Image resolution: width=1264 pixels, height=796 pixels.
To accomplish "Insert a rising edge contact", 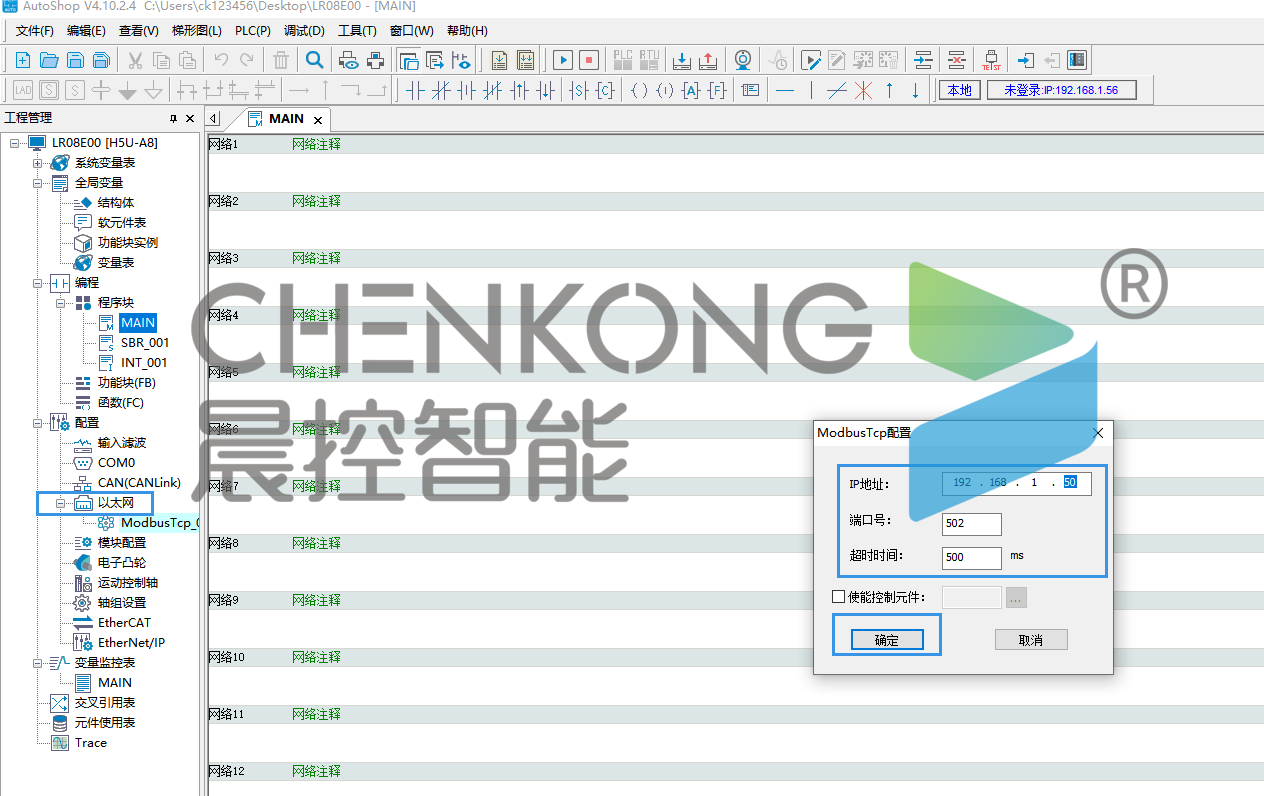I will click(x=519, y=91).
